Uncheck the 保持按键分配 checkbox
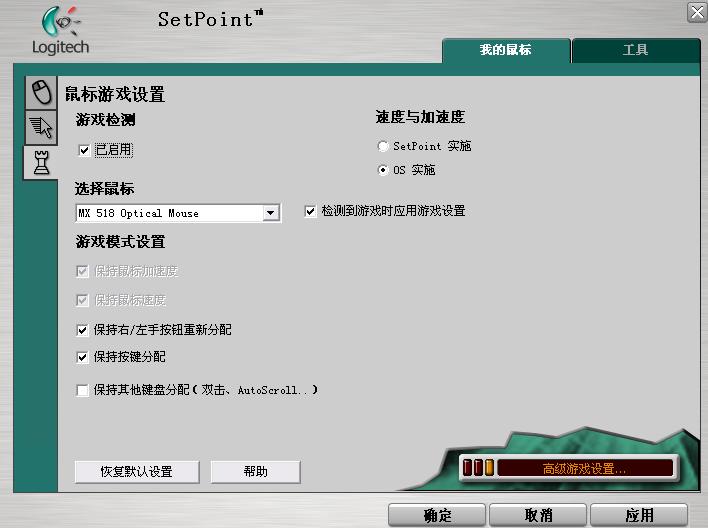This screenshot has height=528, width=708. click(83, 357)
